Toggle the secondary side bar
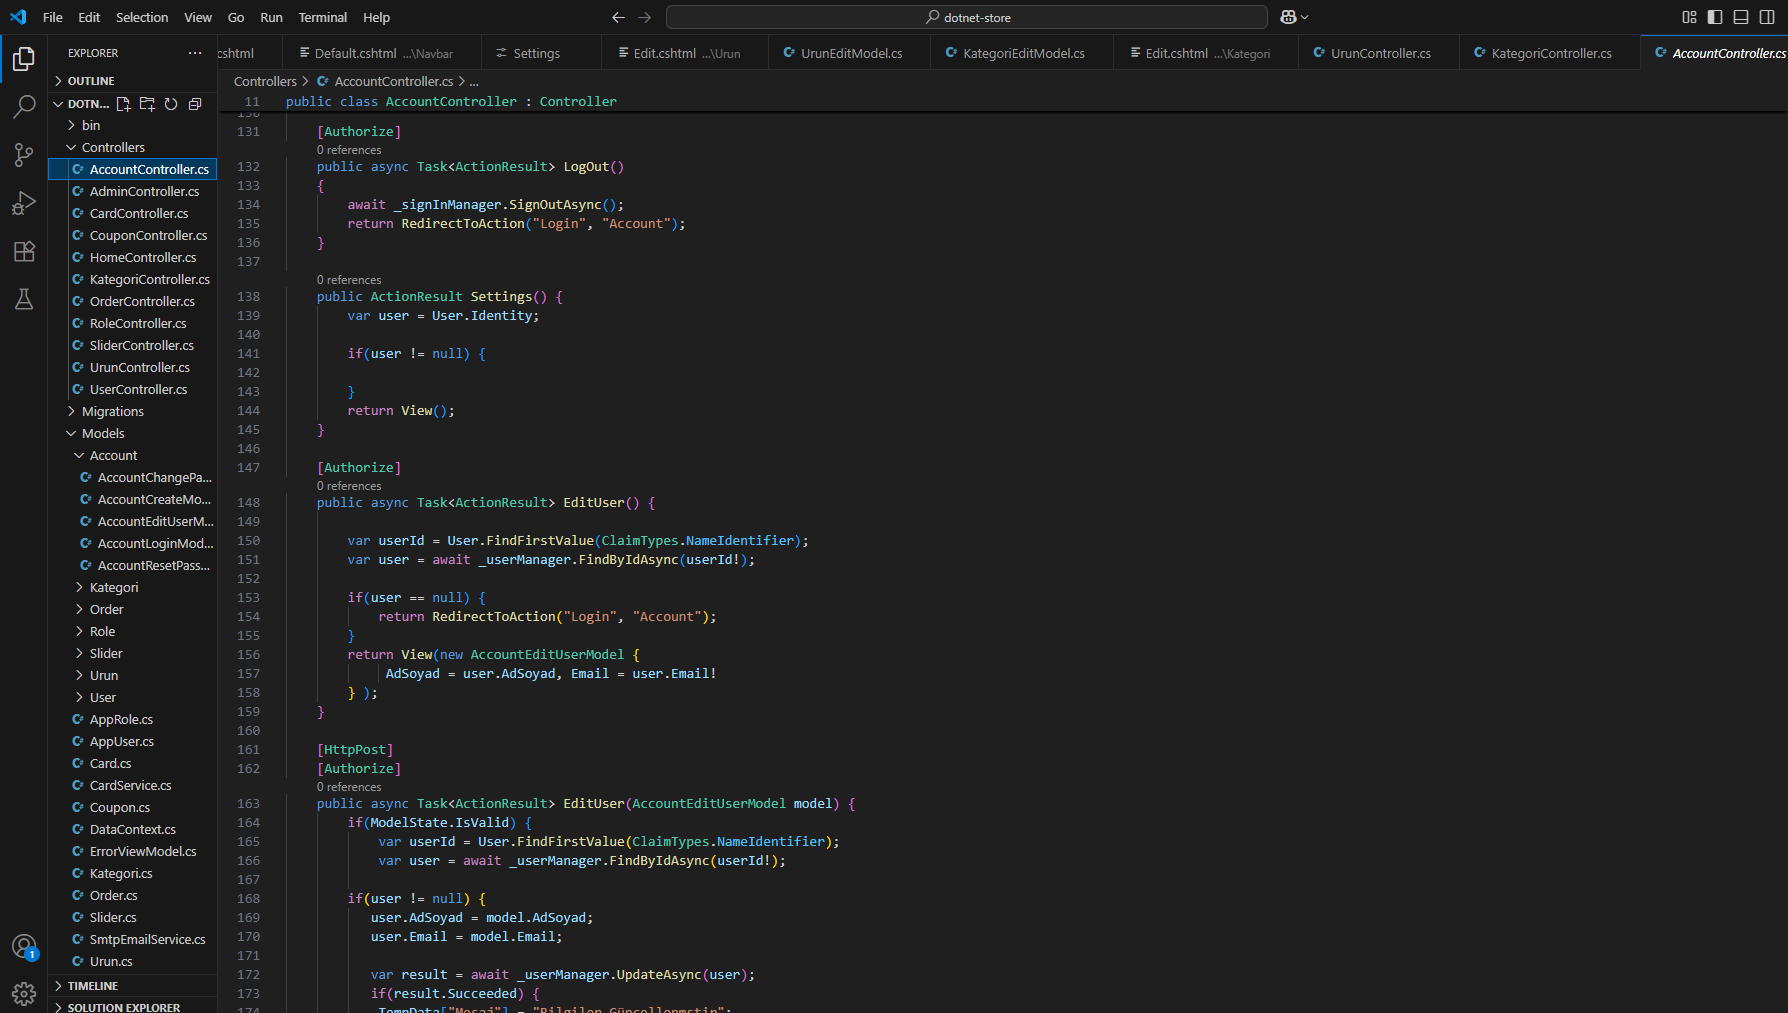Image resolution: width=1788 pixels, height=1013 pixels. [1767, 17]
